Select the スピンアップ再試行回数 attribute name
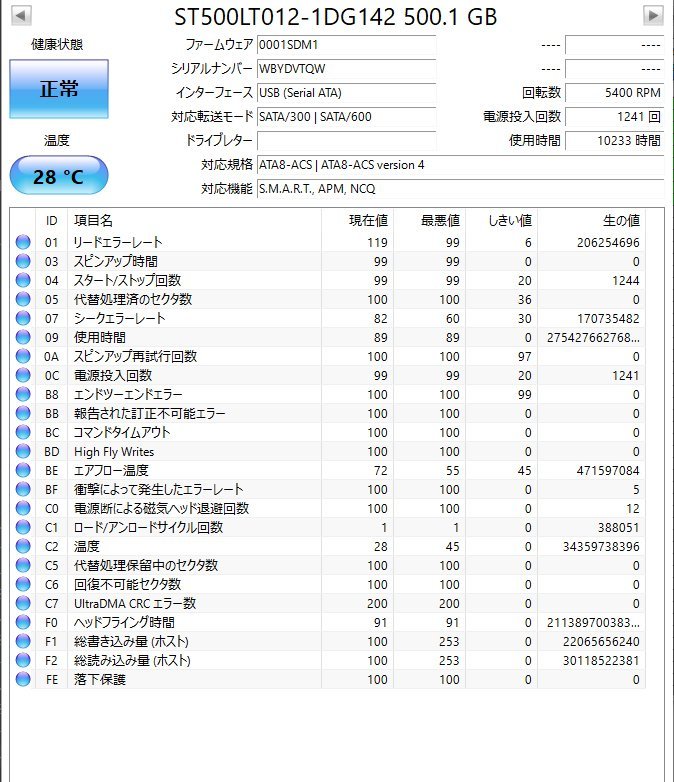The image size is (674, 782). point(135,356)
